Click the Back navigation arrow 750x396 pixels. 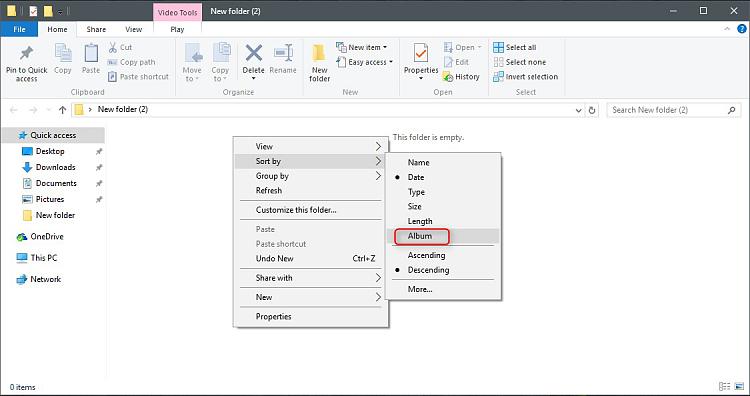[13, 110]
